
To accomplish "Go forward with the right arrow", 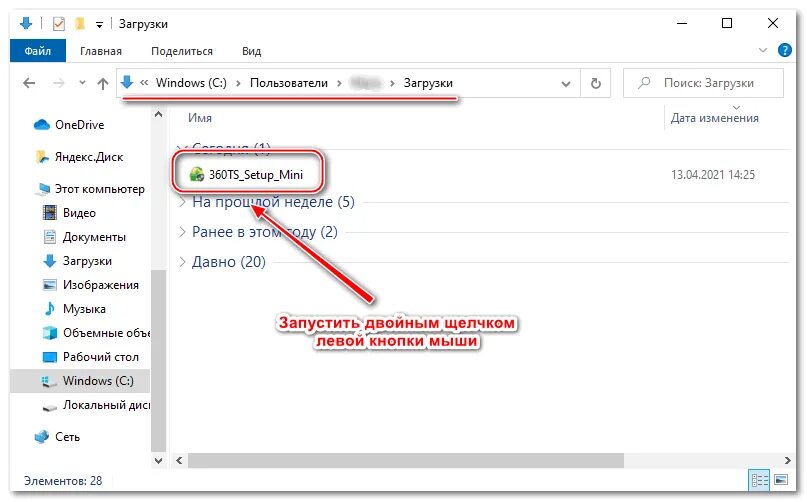I will tap(59, 83).
